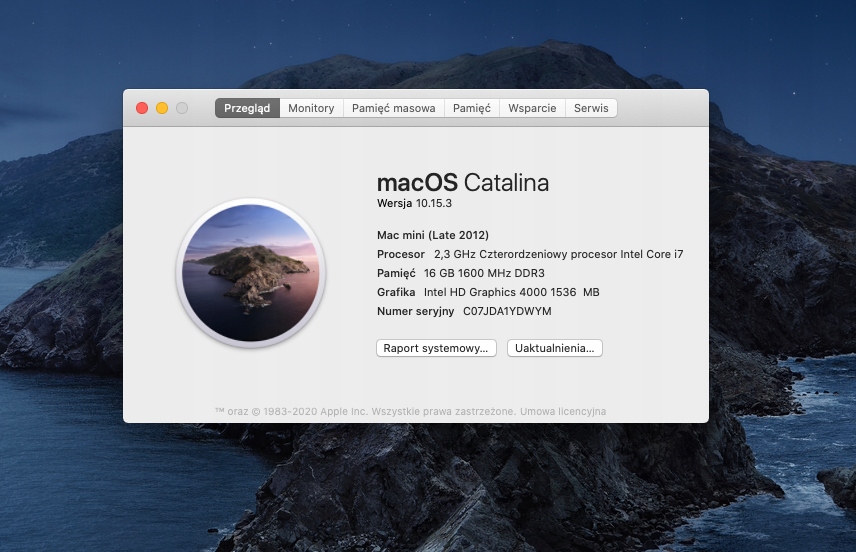Image resolution: width=856 pixels, height=552 pixels.
Task: Open the Pamięć tab
Action: (472, 108)
